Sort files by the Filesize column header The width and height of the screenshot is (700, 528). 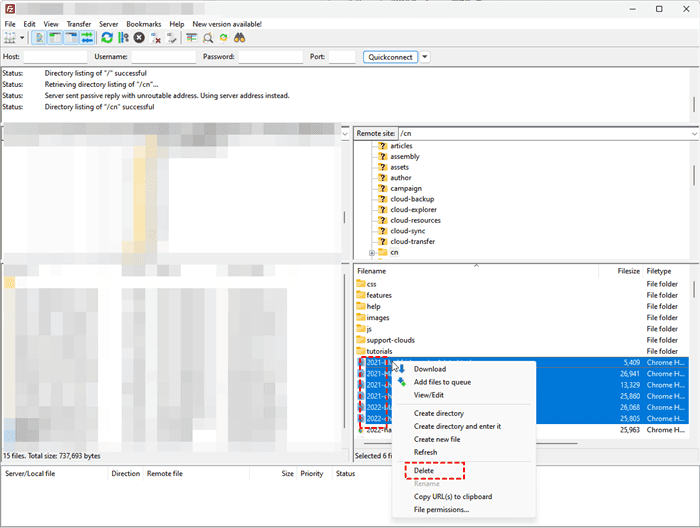click(x=627, y=271)
